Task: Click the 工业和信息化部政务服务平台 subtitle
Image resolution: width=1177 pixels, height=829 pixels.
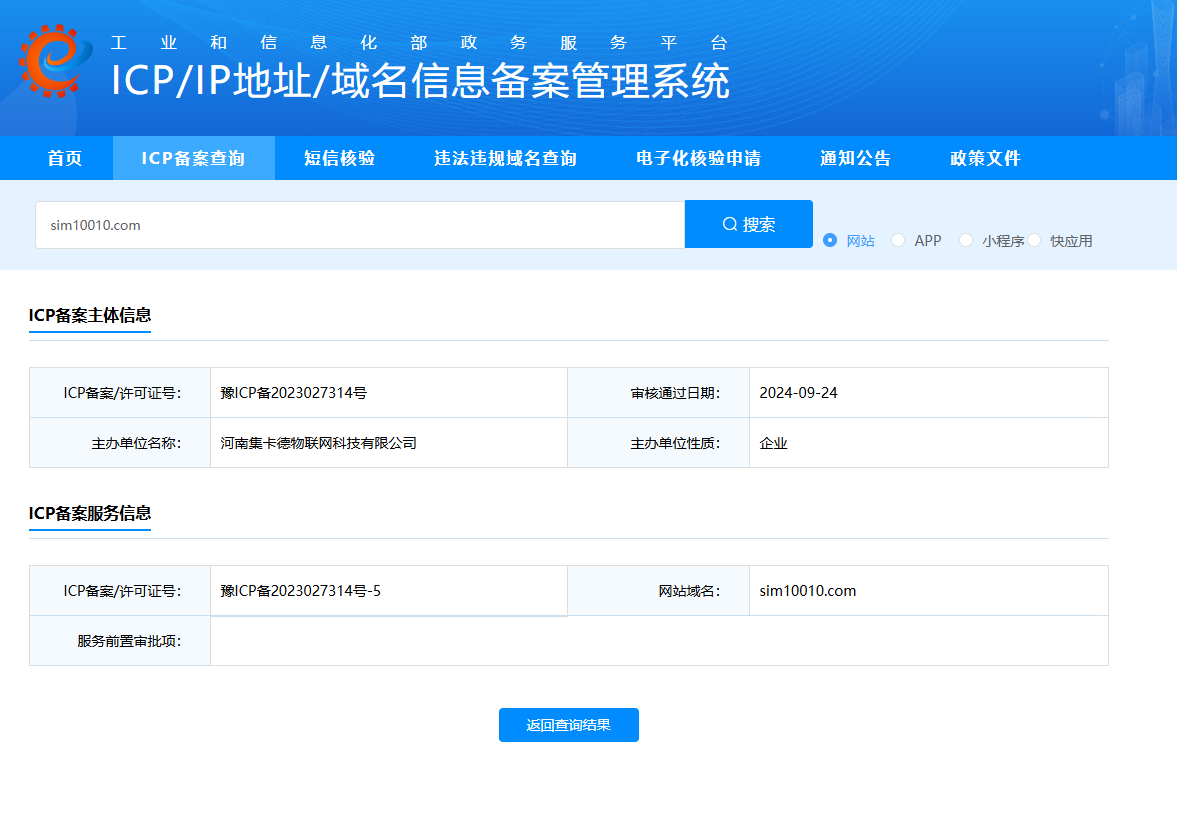Action: (419, 43)
